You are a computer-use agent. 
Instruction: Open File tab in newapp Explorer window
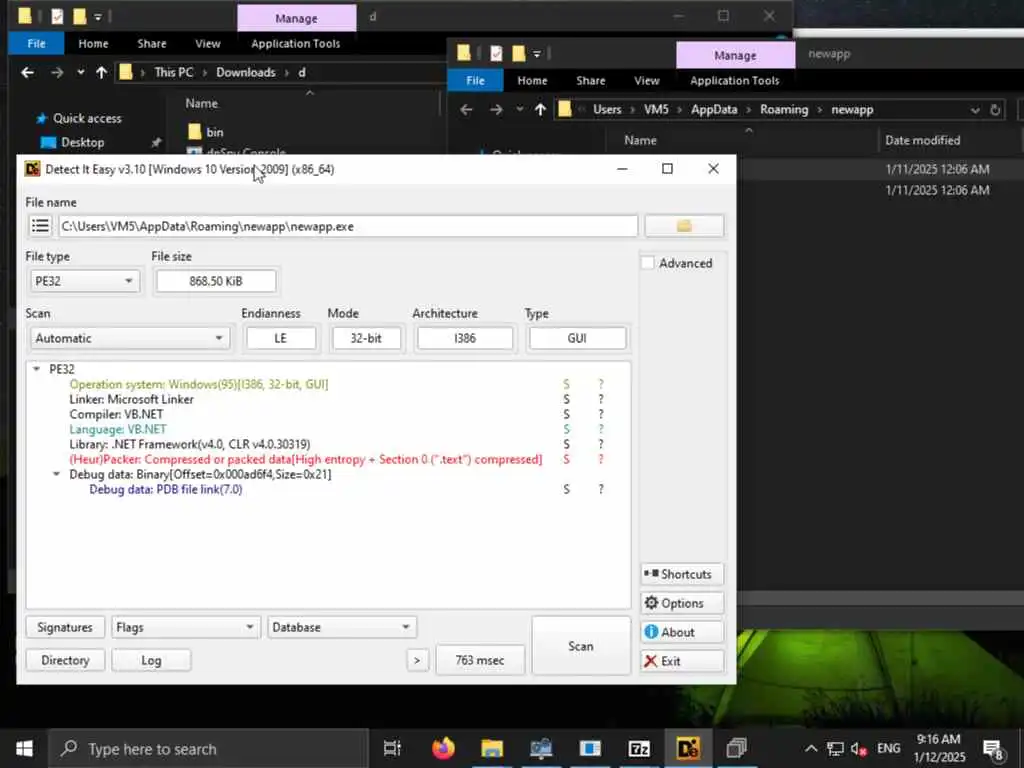tap(475, 80)
